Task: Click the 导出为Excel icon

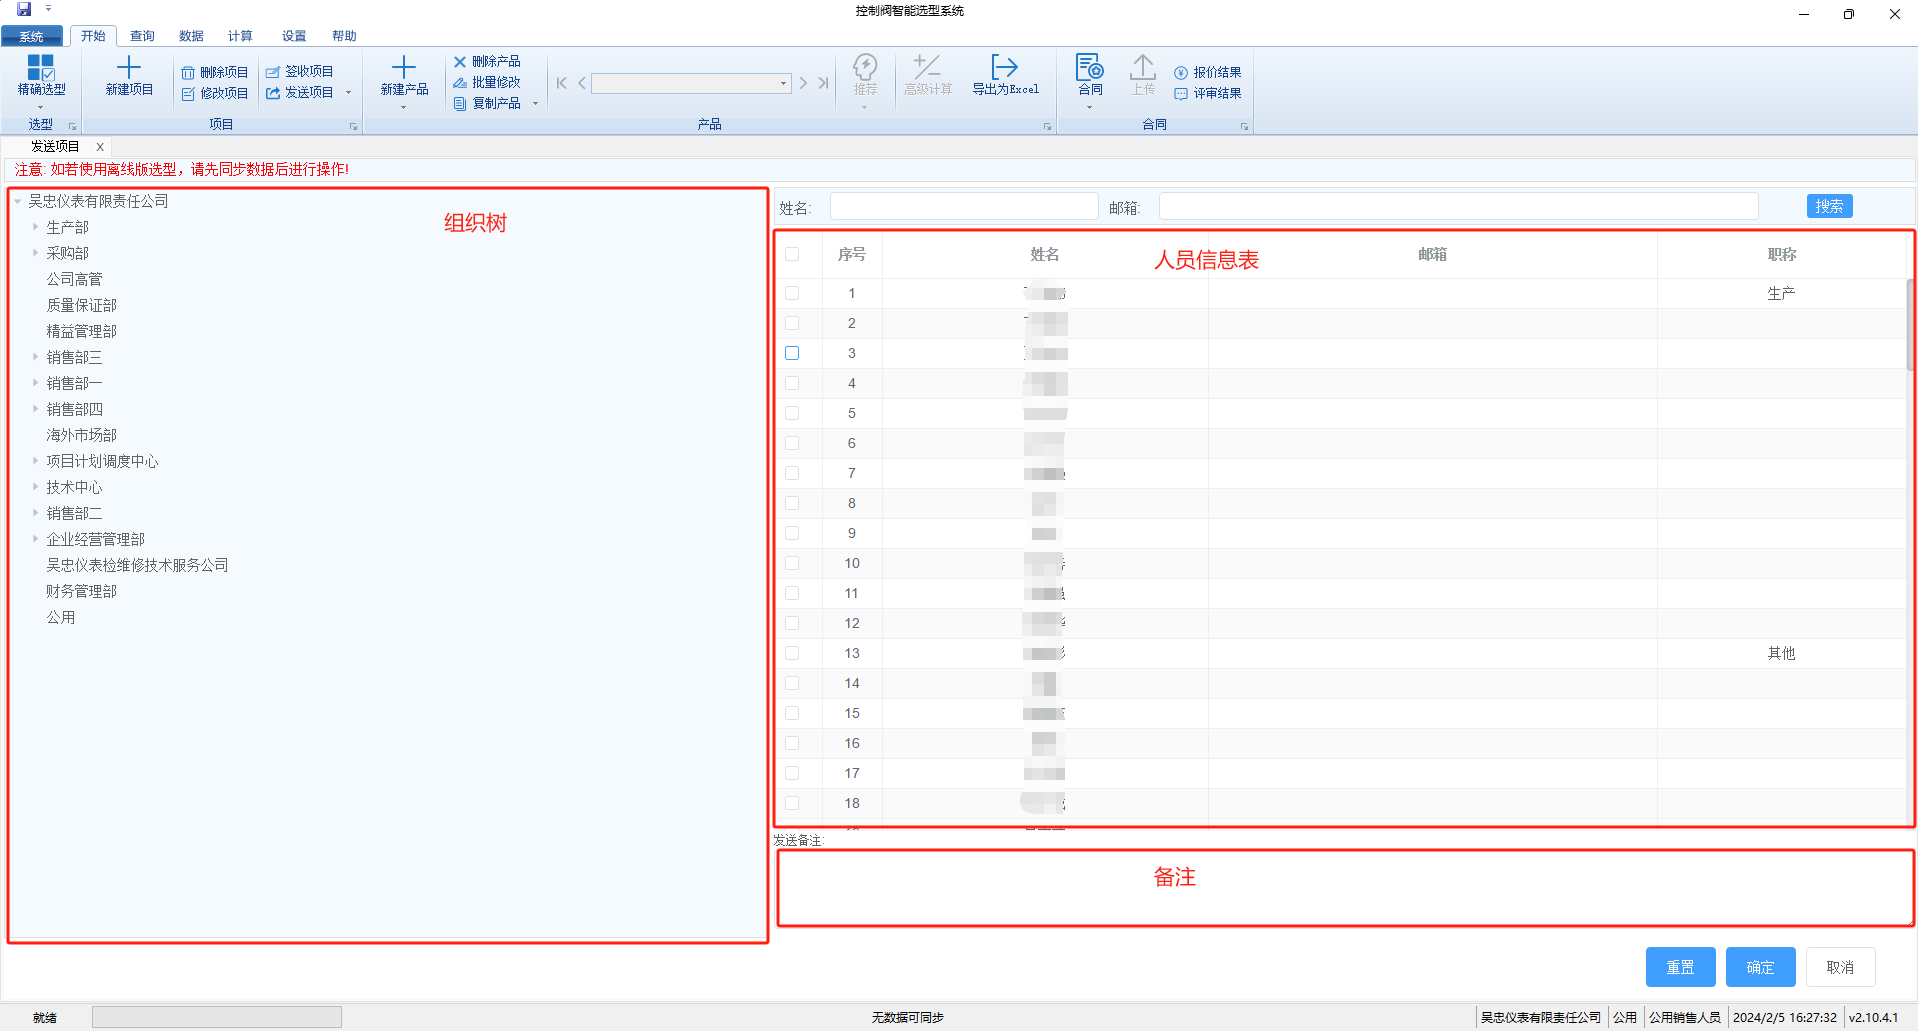Action: pos(1004,68)
